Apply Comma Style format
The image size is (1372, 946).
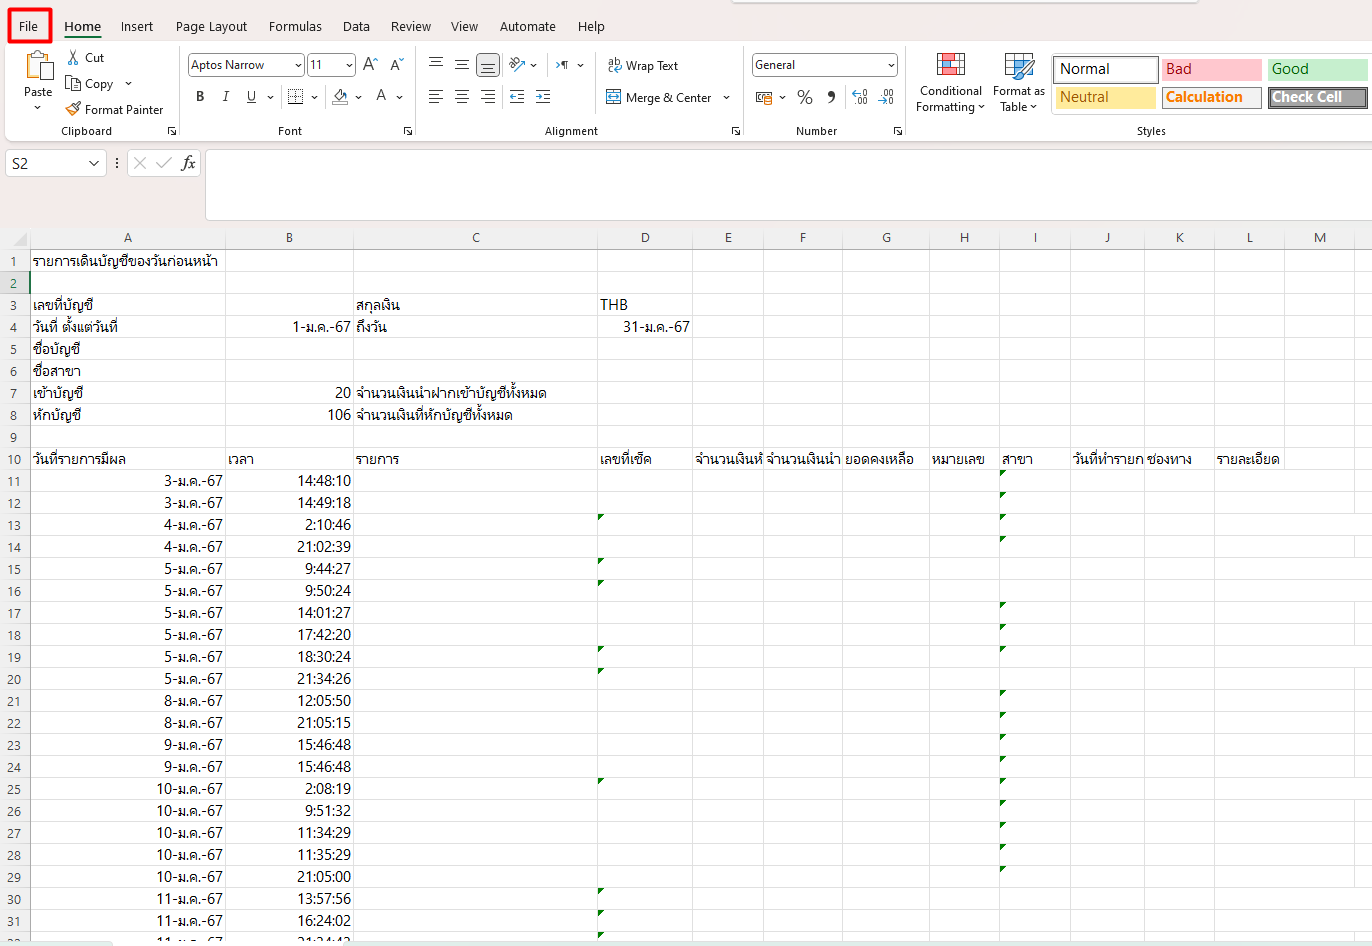point(831,97)
